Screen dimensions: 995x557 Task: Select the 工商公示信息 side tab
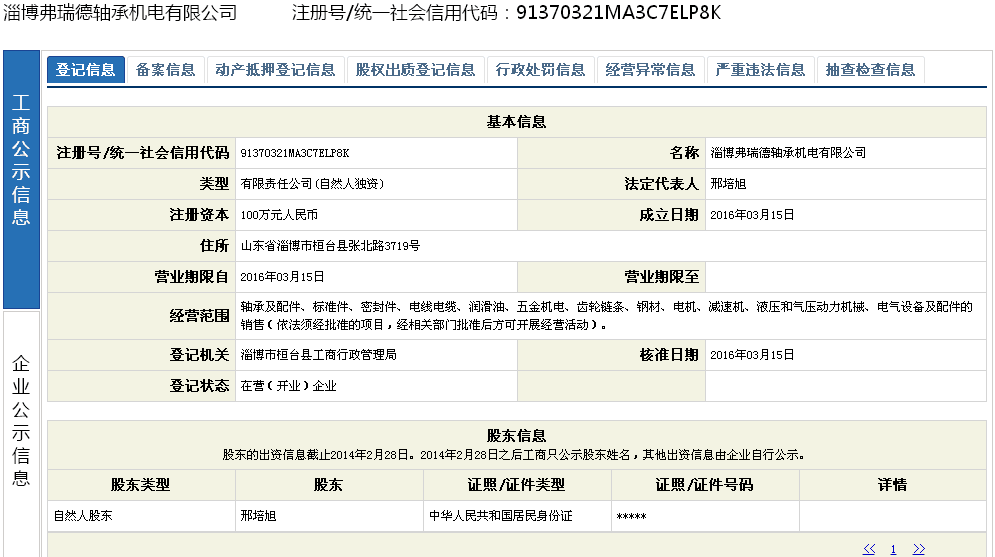(21, 160)
